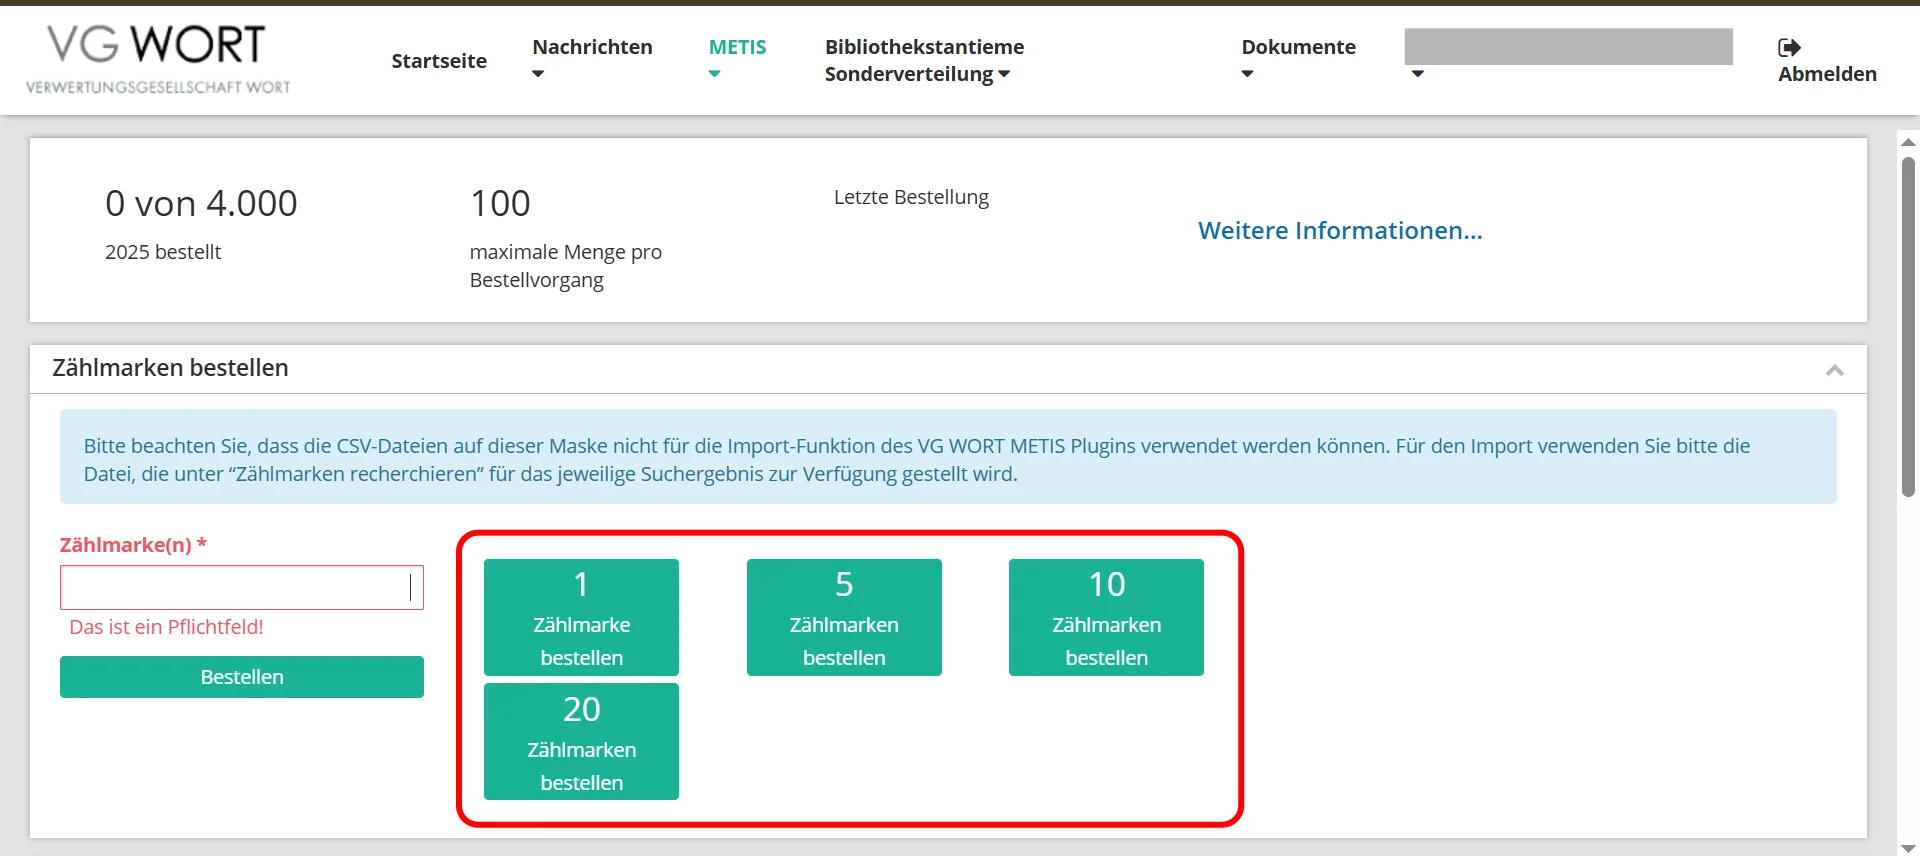Expand the Nachrichten dropdown arrow

(538, 74)
